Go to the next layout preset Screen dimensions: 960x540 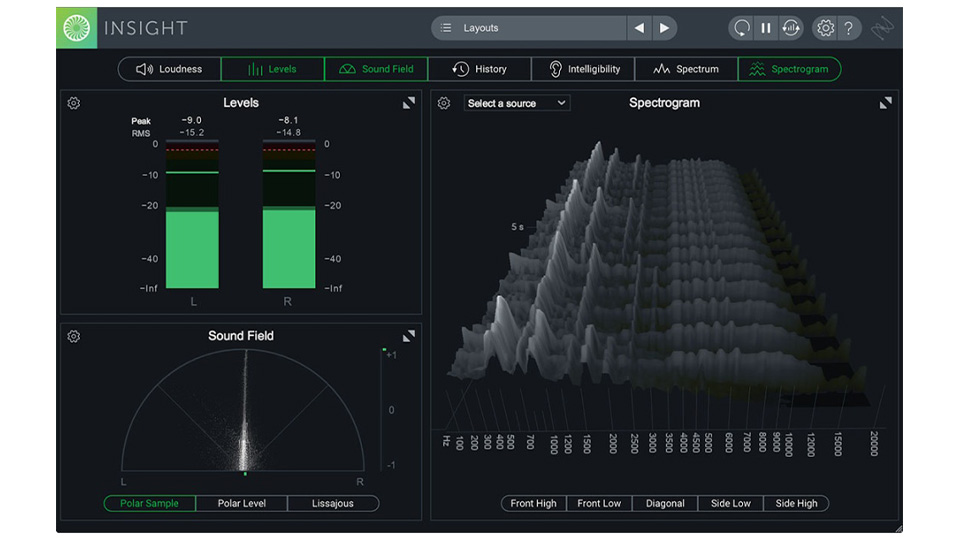coord(664,28)
